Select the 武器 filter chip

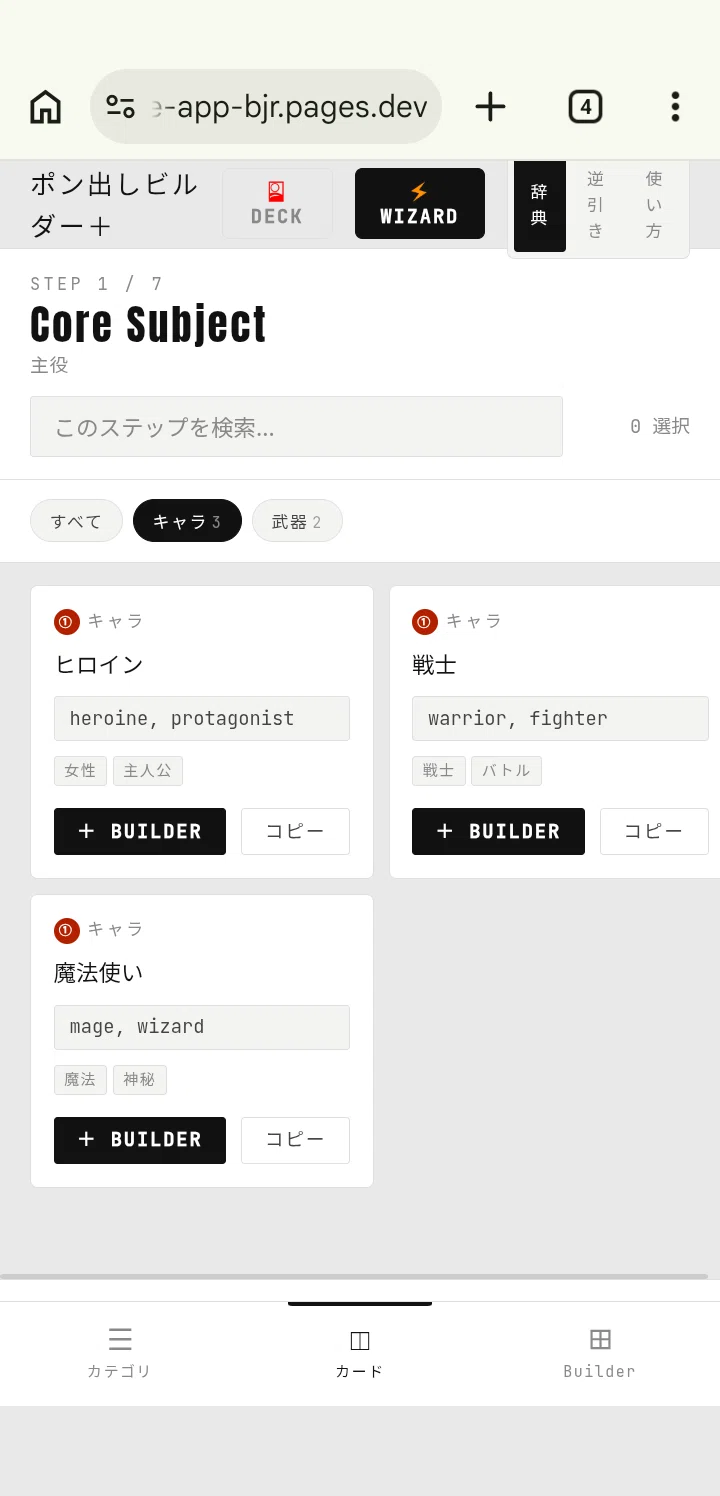[x=297, y=521]
